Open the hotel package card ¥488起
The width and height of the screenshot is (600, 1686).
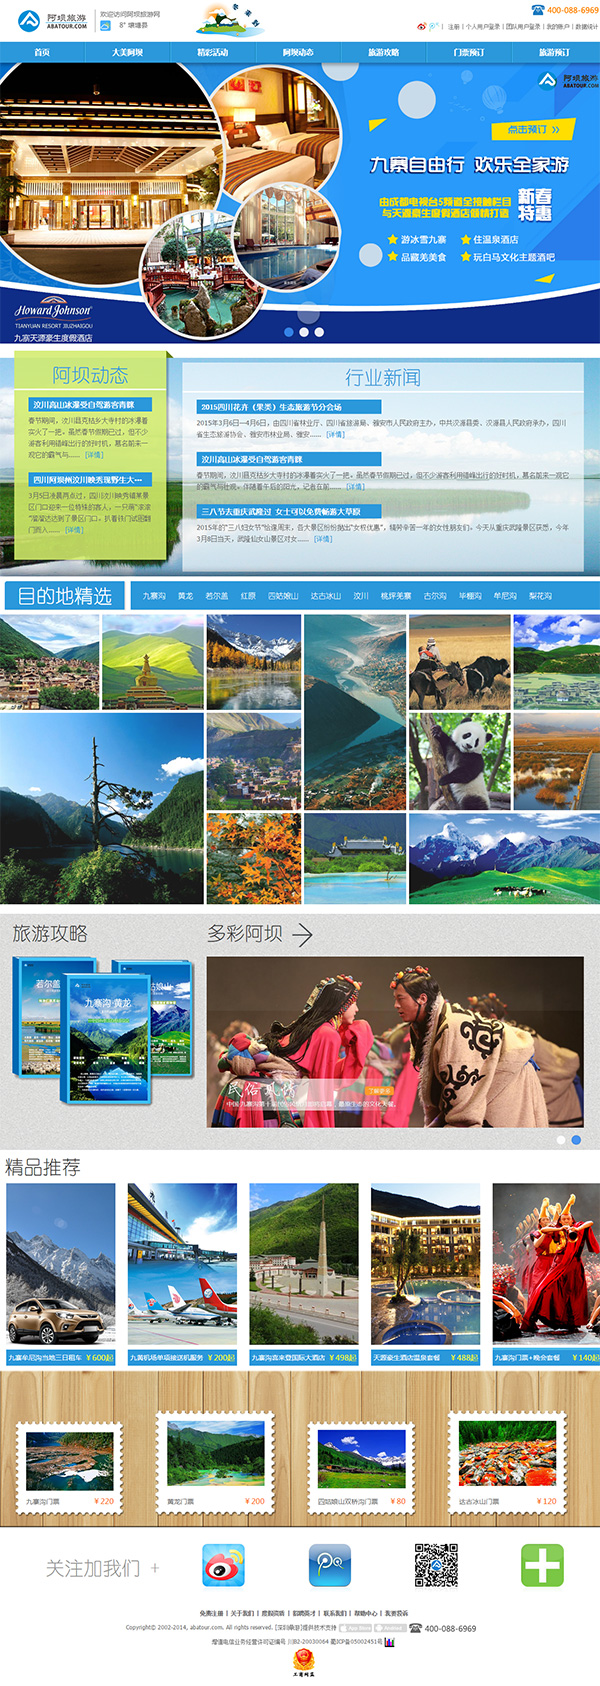(425, 1273)
